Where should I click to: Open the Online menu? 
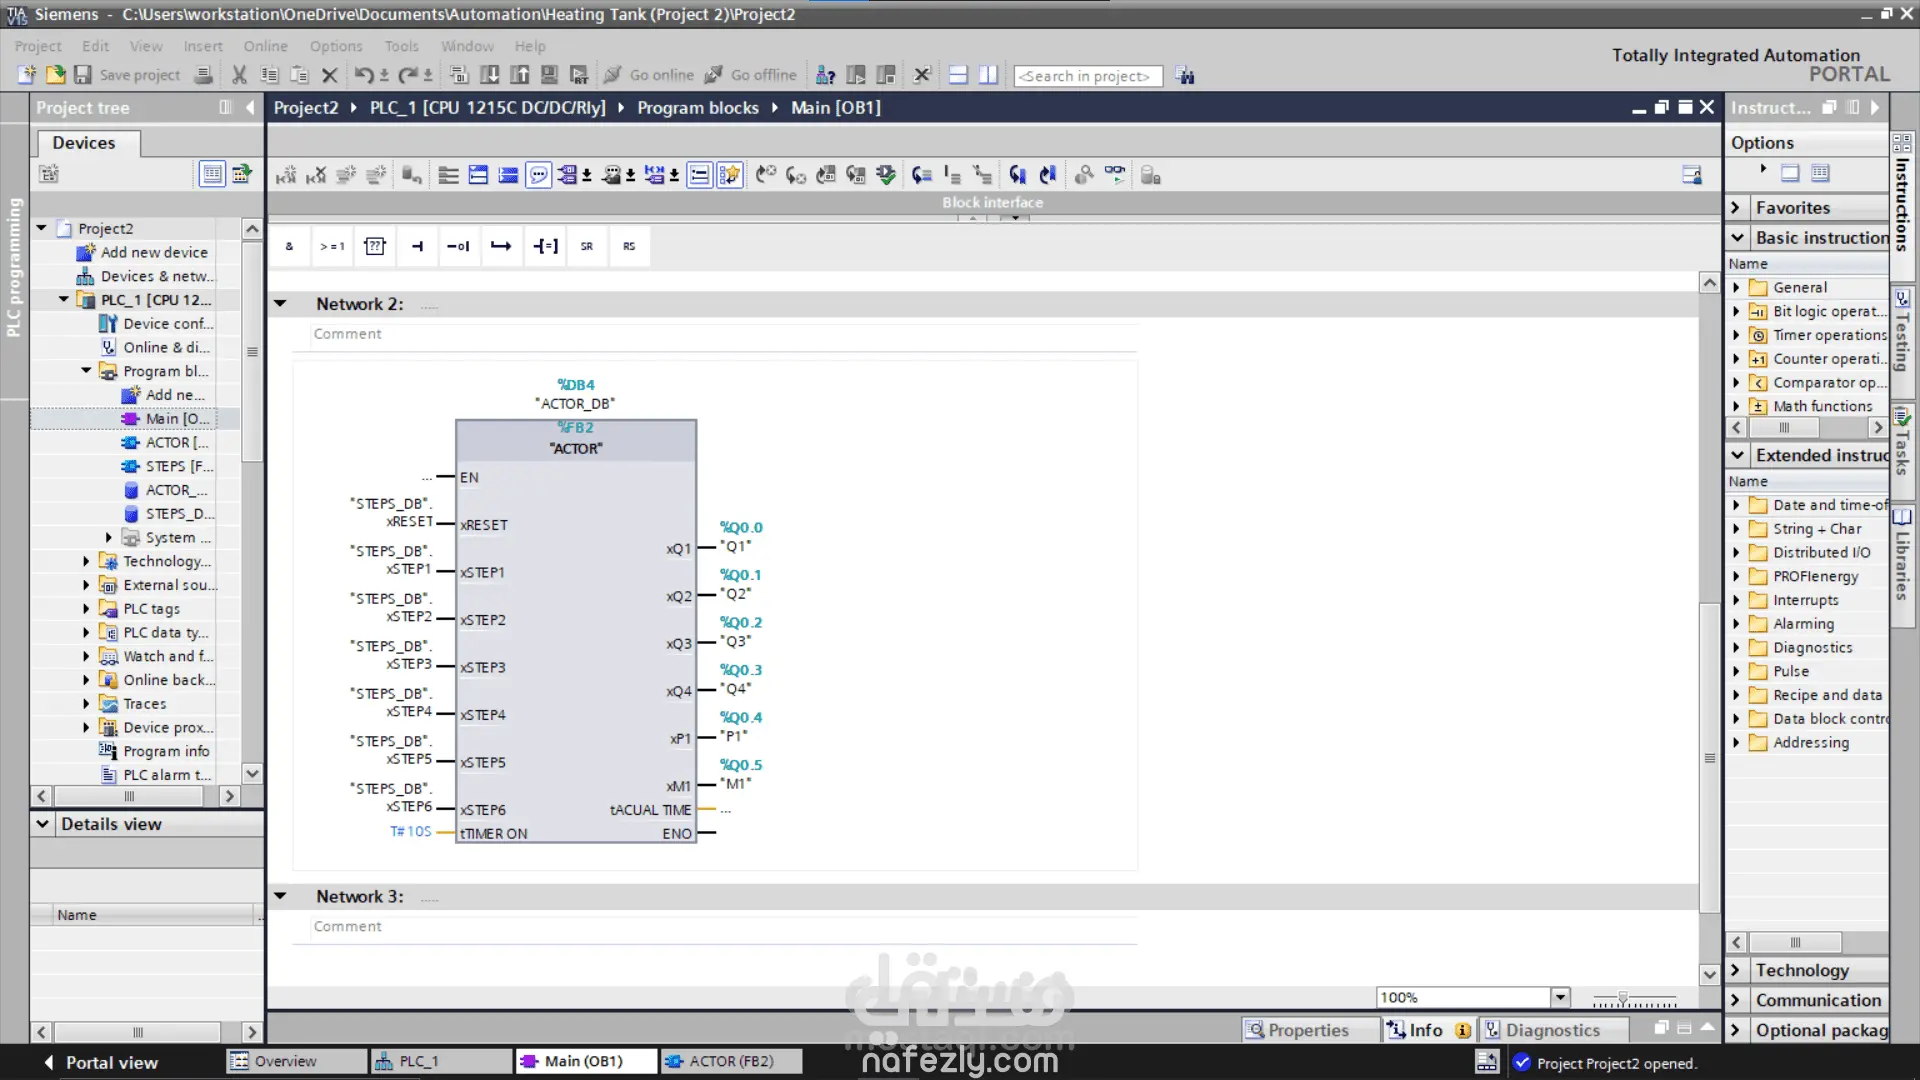[265, 46]
